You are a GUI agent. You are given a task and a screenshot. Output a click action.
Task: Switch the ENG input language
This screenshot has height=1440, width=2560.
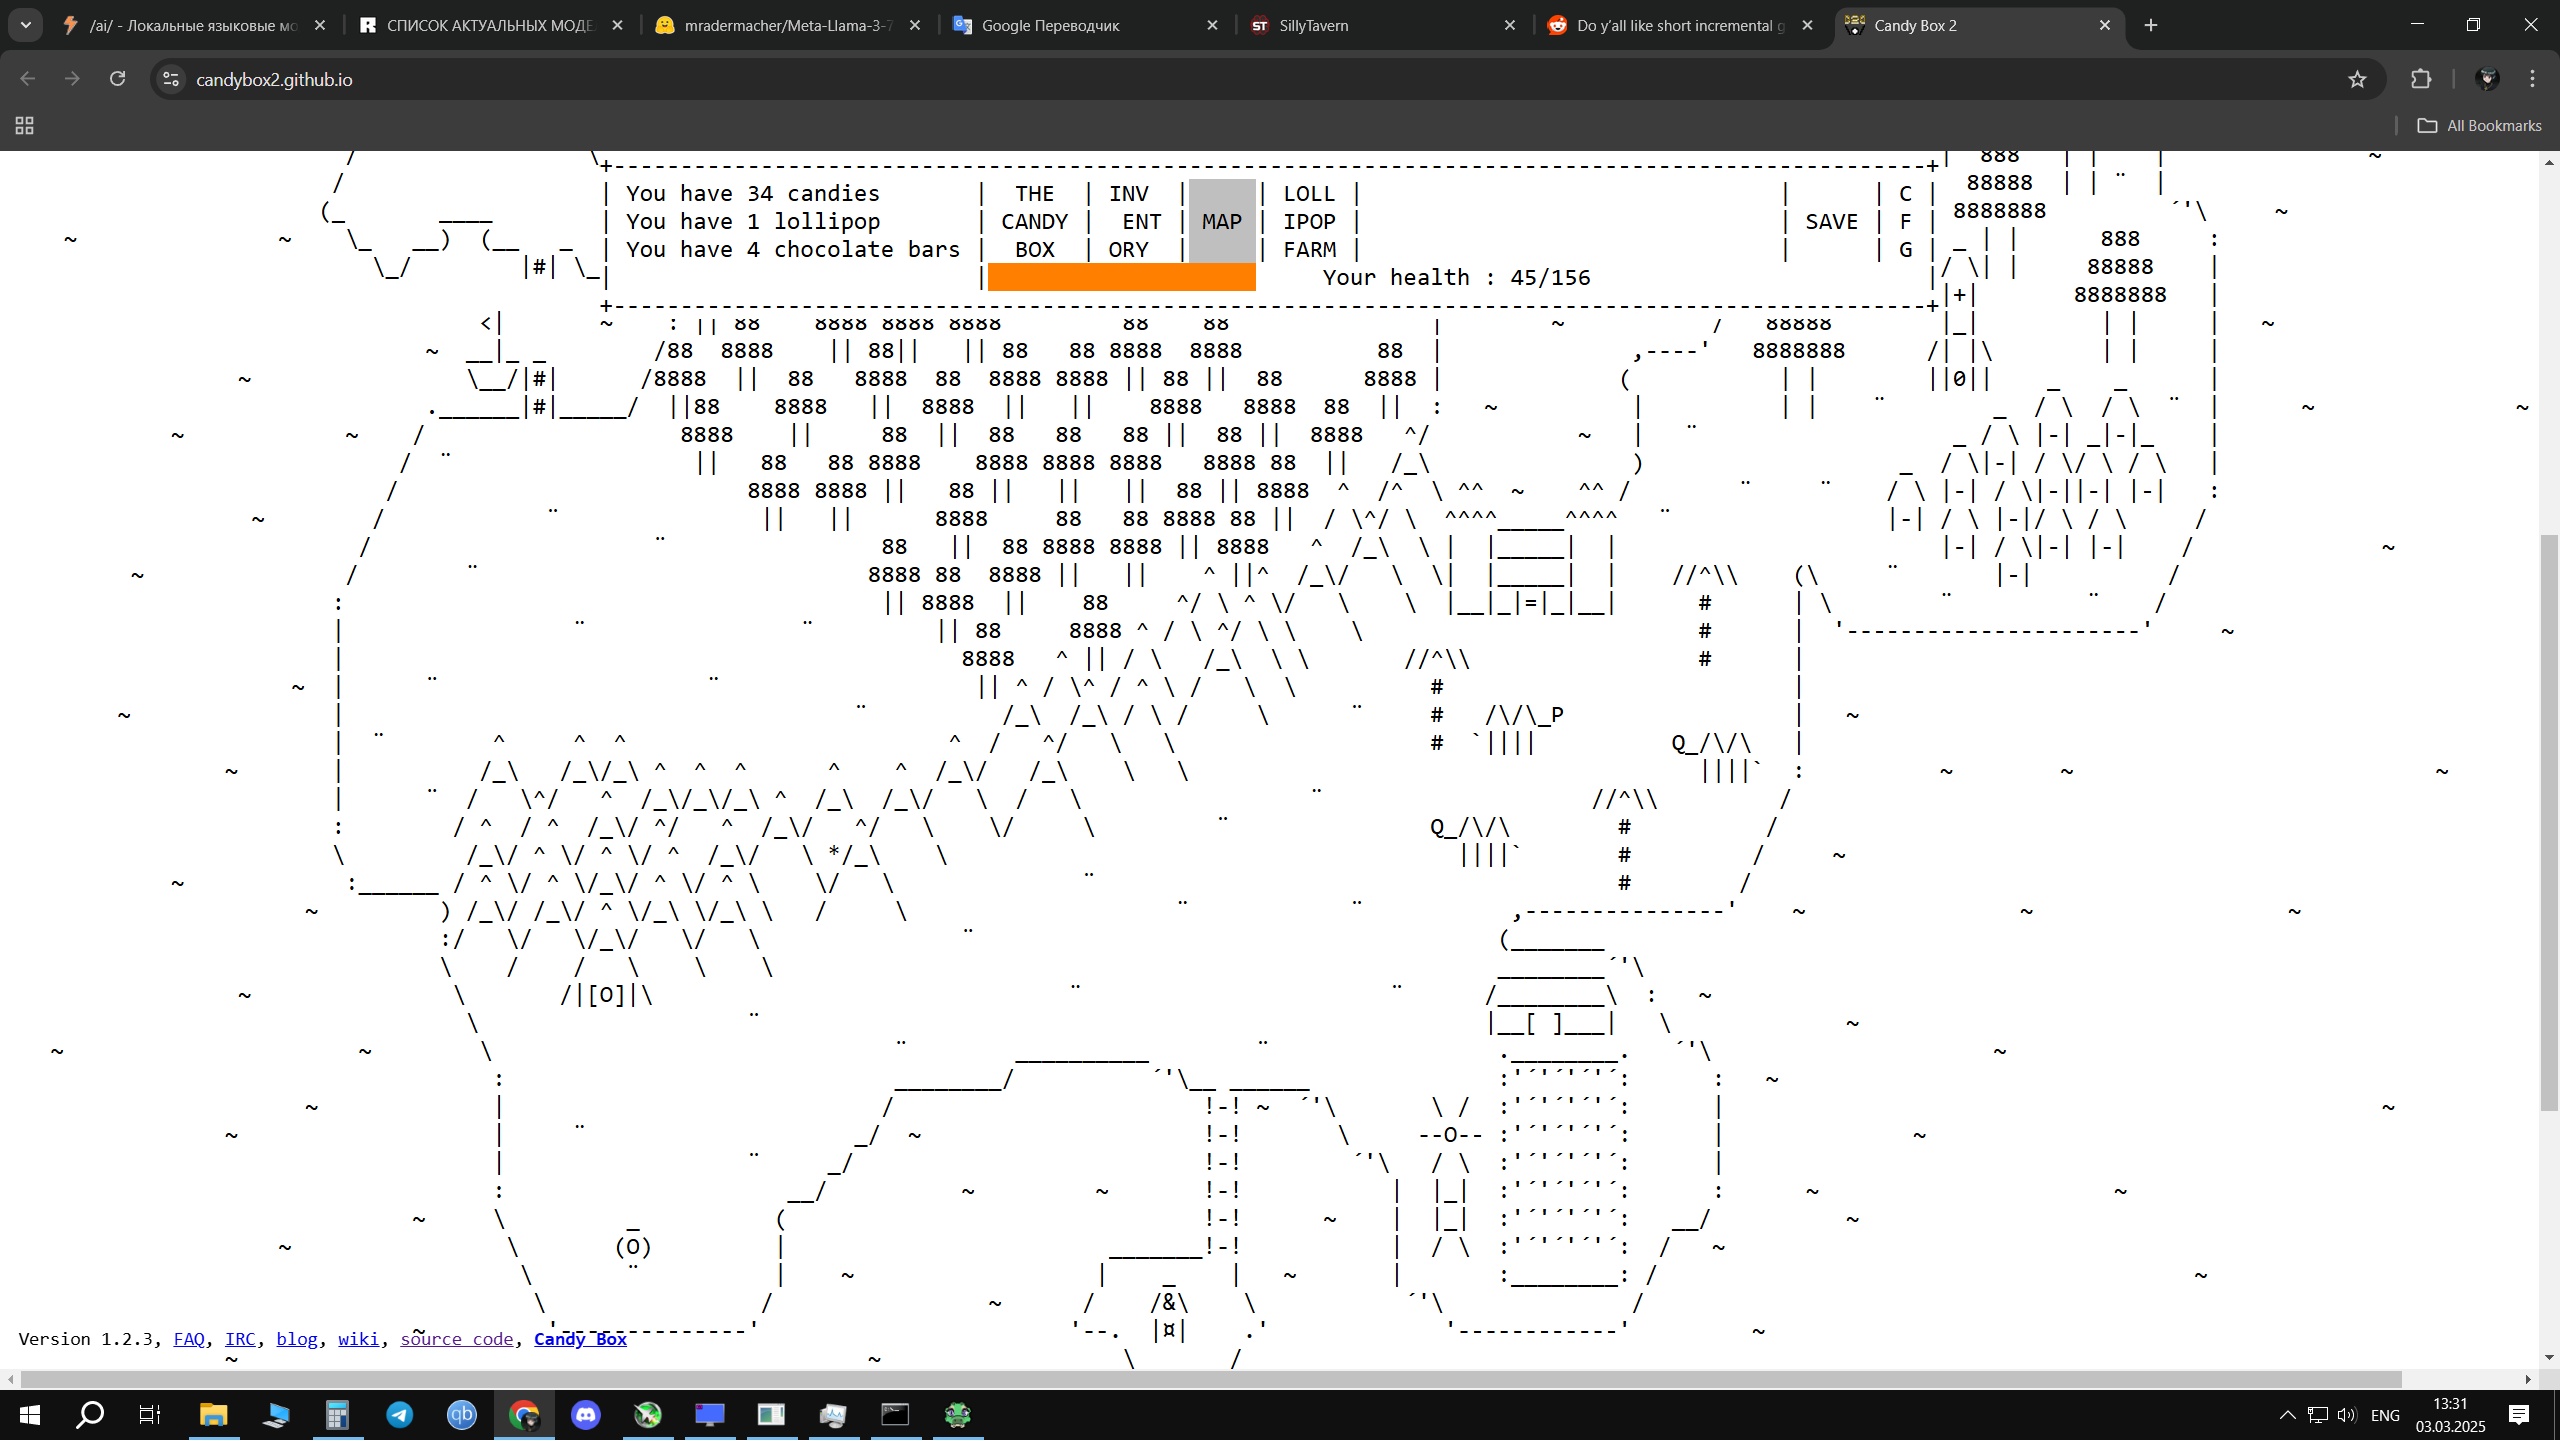[x=2385, y=1415]
